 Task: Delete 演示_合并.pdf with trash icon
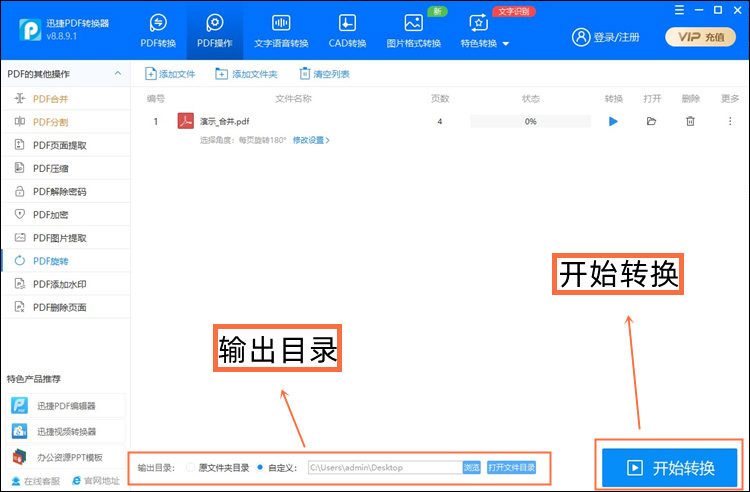690,121
